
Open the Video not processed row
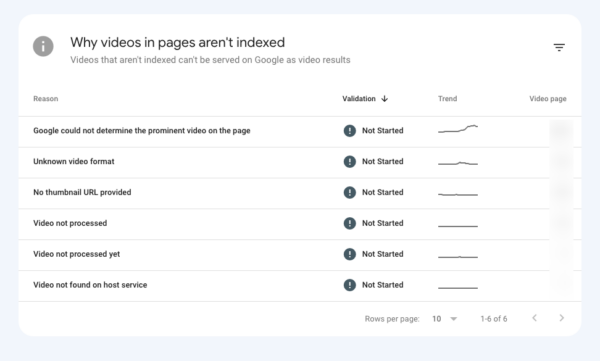[300, 224]
